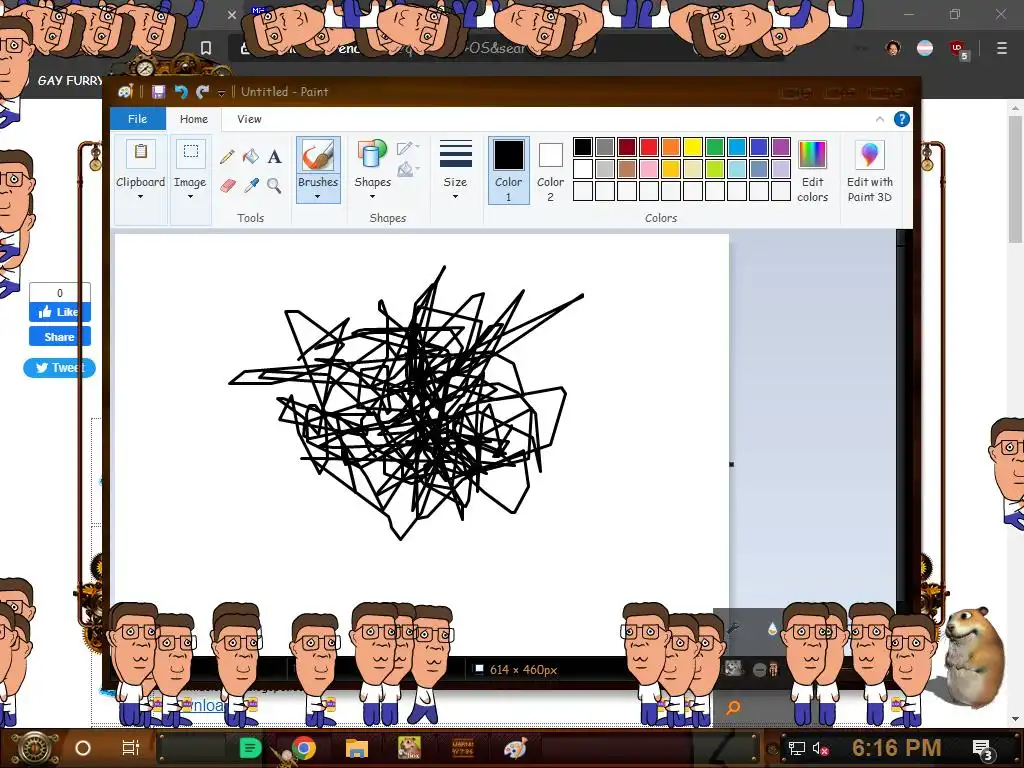Pick the red color swatch
This screenshot has width=1024, height=768.
pyautogui.click(x=648, y=147)
